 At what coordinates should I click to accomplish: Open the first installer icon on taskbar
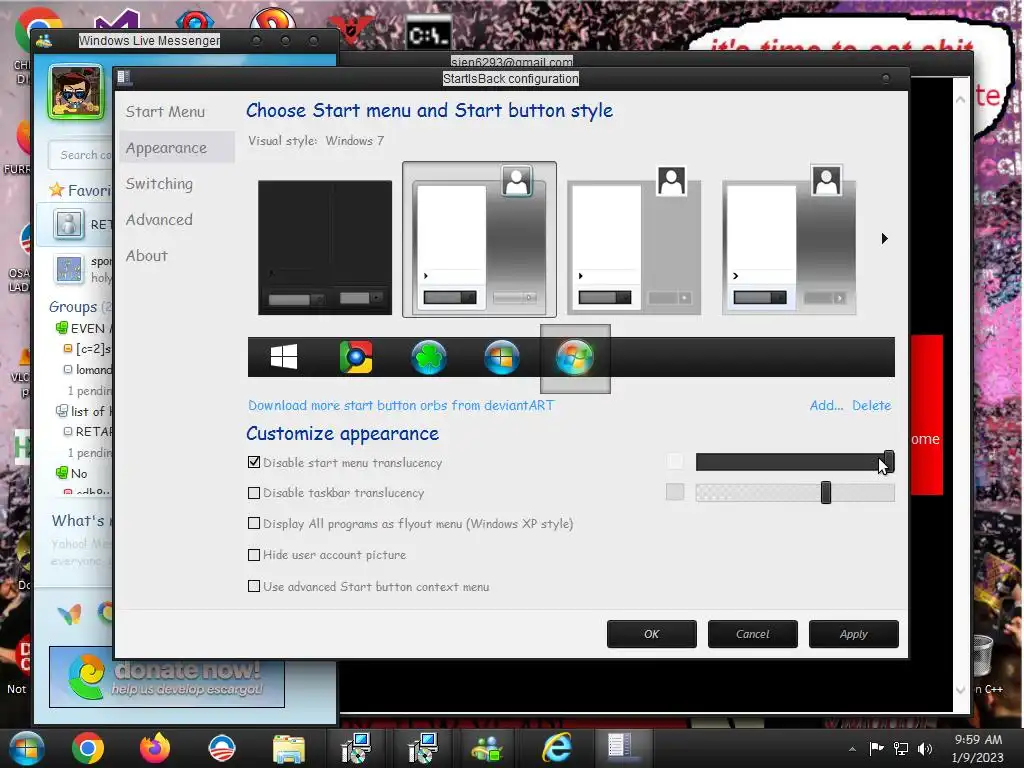point(356,748)
